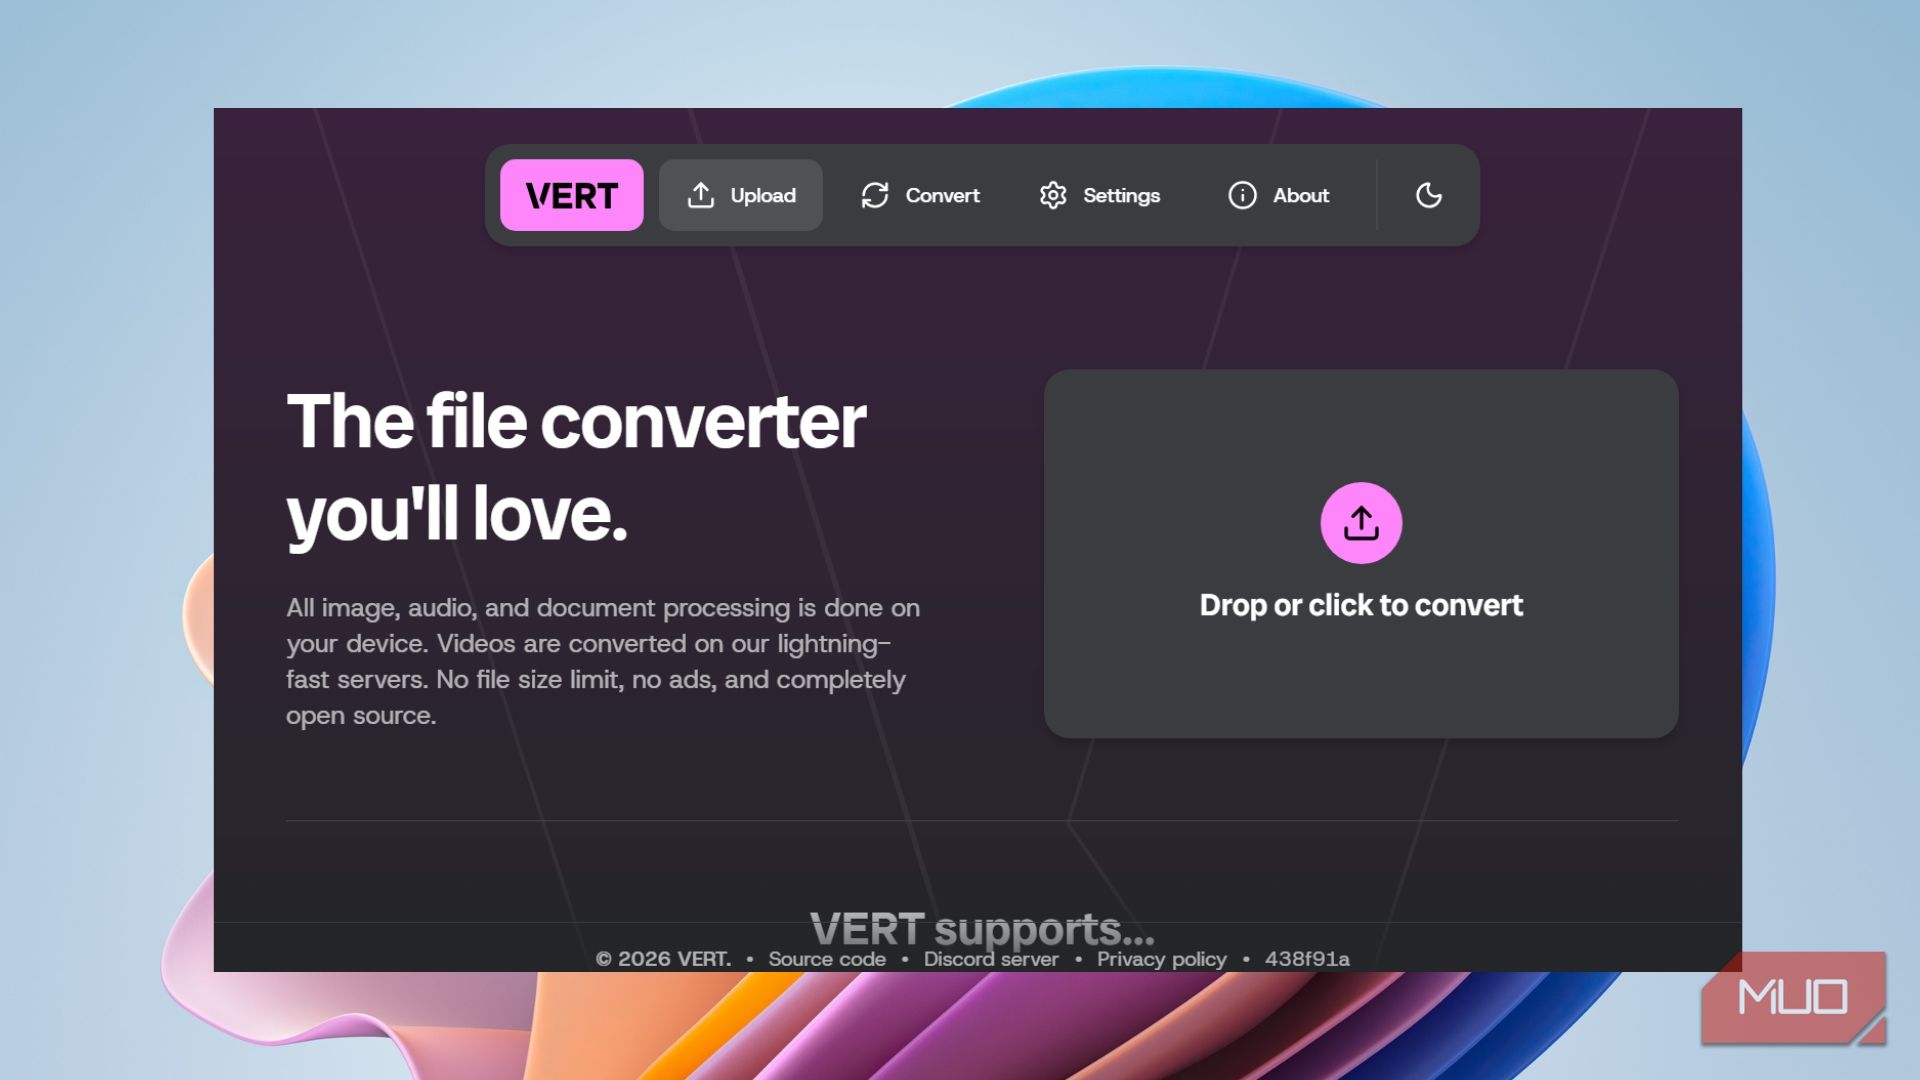This screenshot has width=1920, height=1080.
Task: Click the Drop or click to convert text
Action: tap(1361, 605)
